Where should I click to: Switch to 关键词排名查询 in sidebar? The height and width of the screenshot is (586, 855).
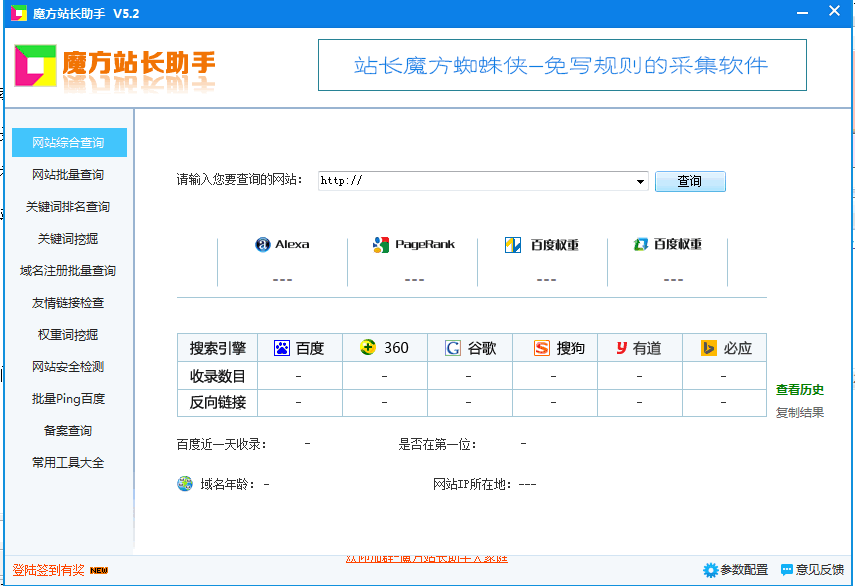[x=68, y=207]
